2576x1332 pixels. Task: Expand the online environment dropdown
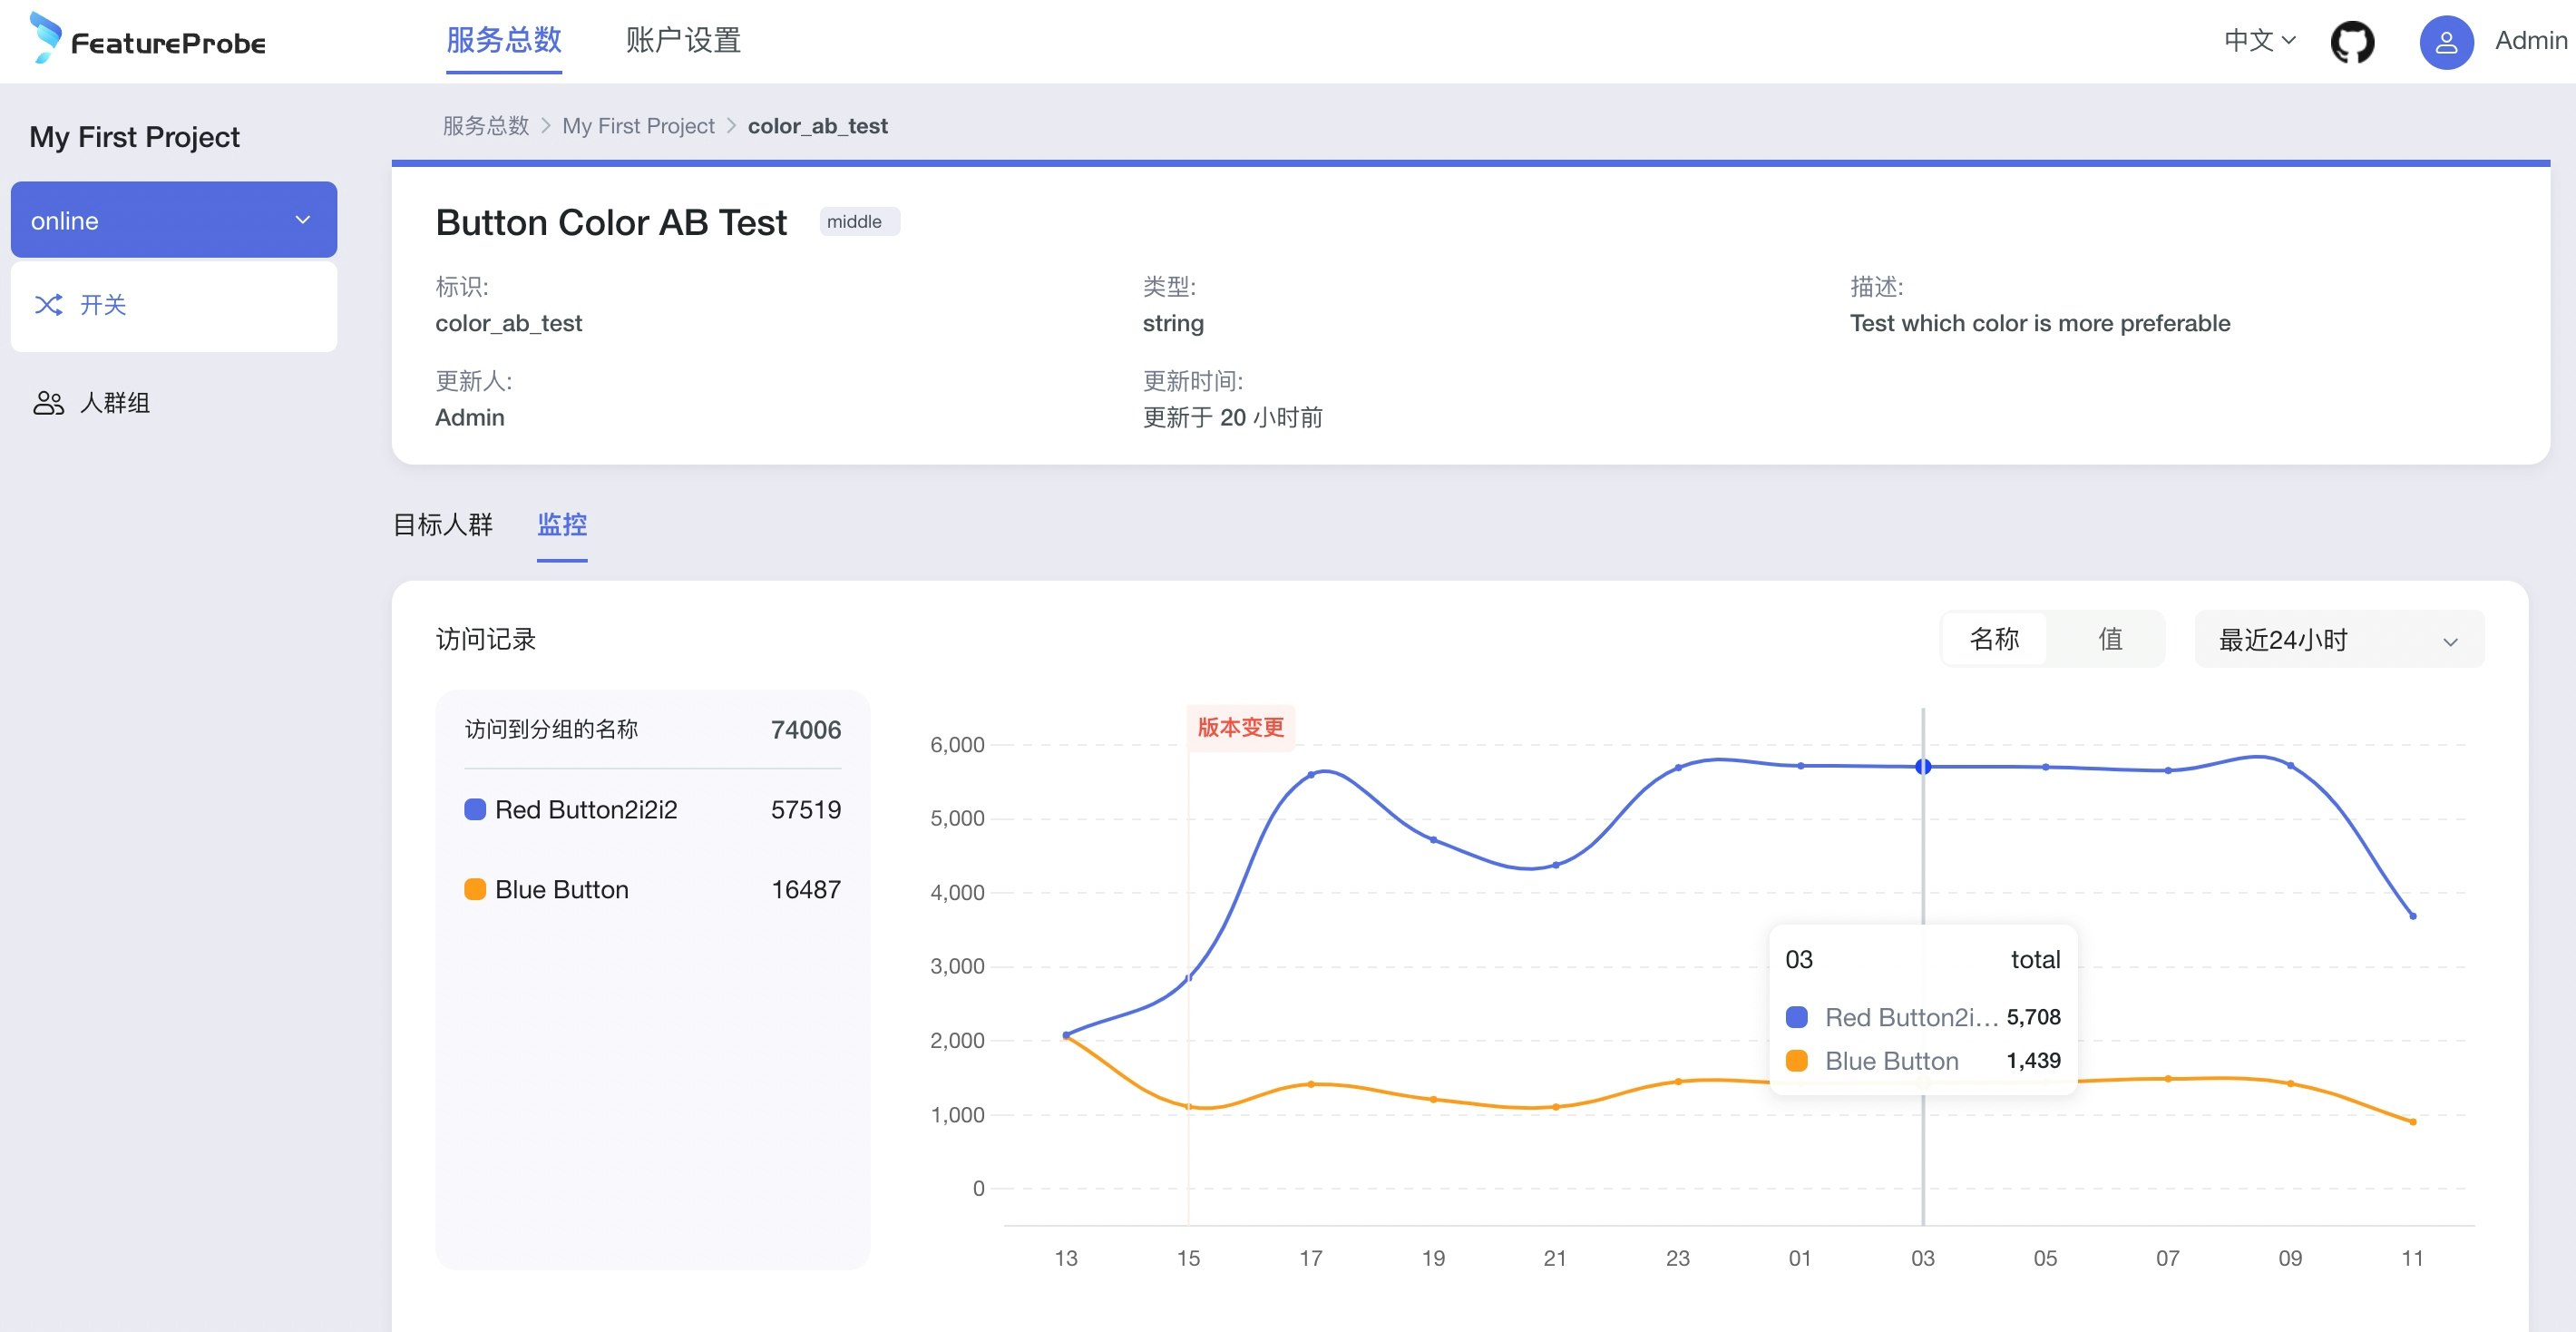click(174, 220)
